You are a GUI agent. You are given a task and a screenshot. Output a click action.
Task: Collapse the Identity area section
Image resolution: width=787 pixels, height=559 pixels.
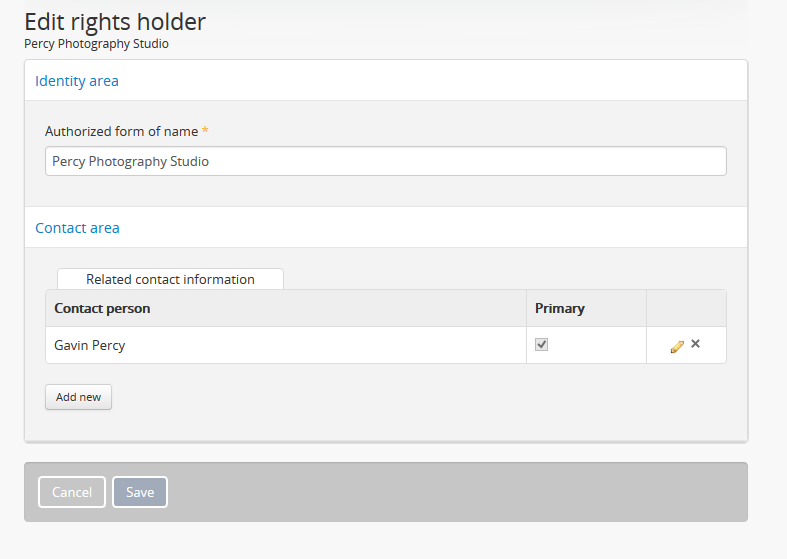77,81
